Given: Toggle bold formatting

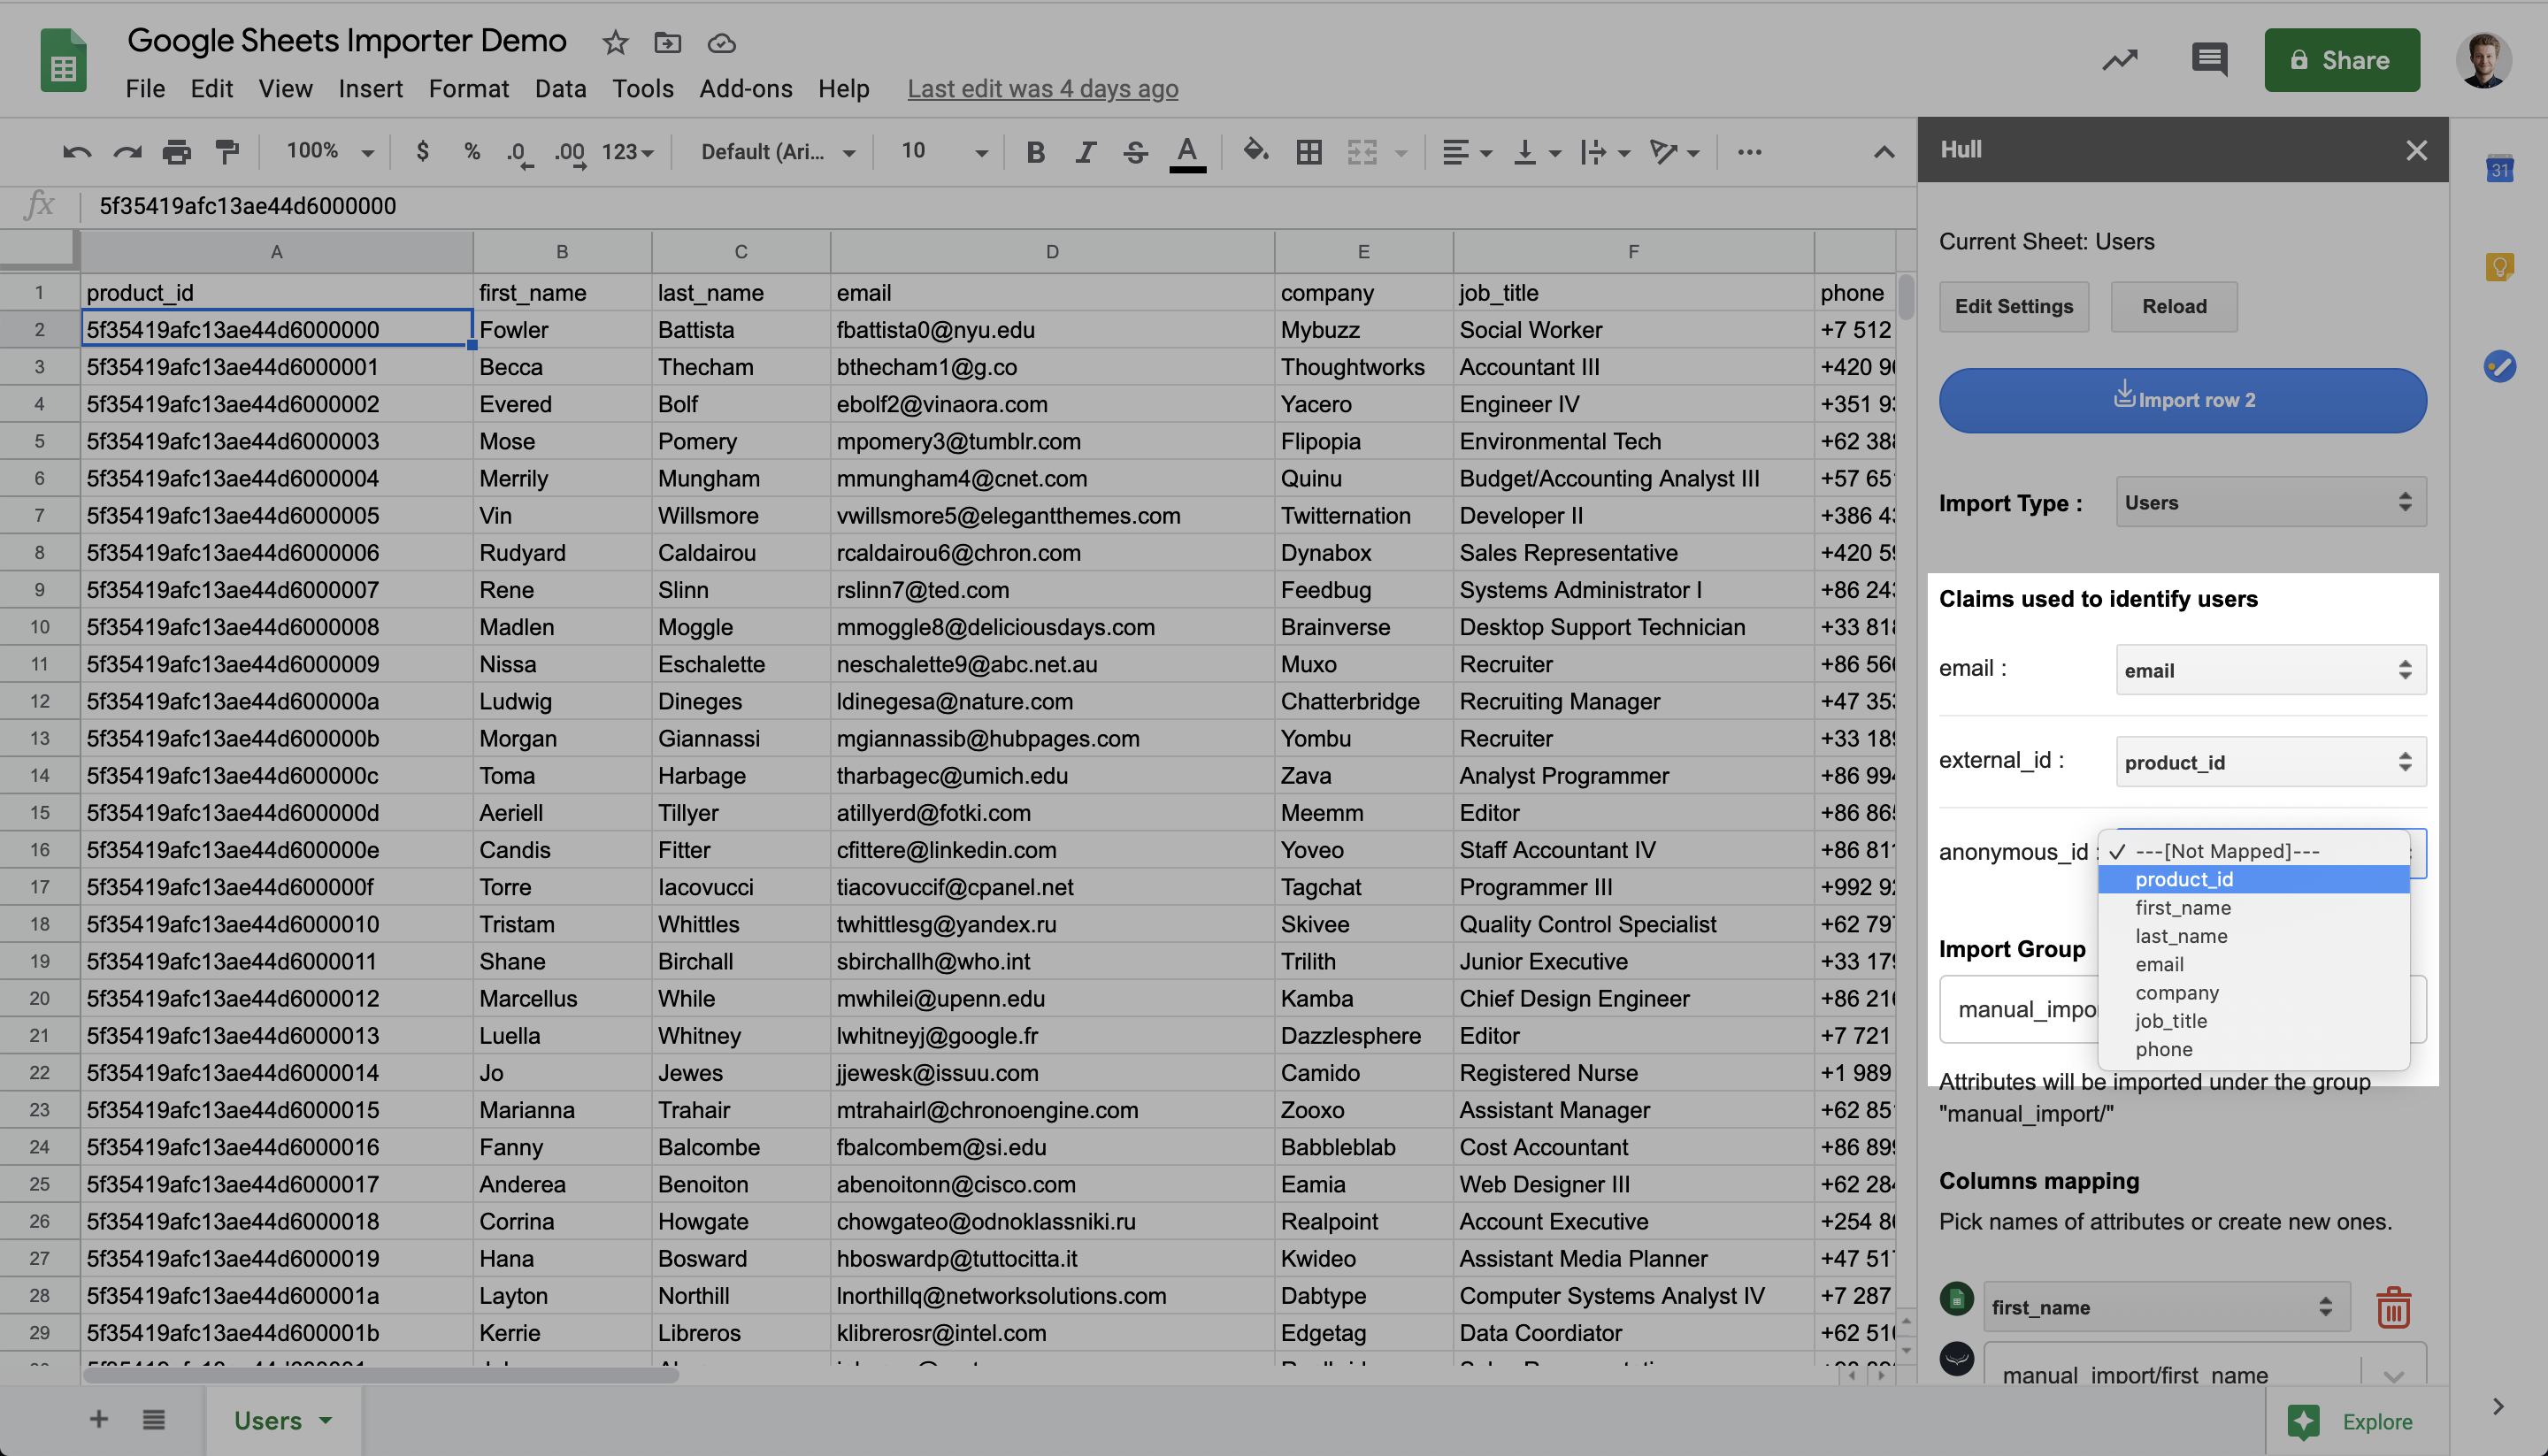Looking at the screenshot, I should [1035, 152].
